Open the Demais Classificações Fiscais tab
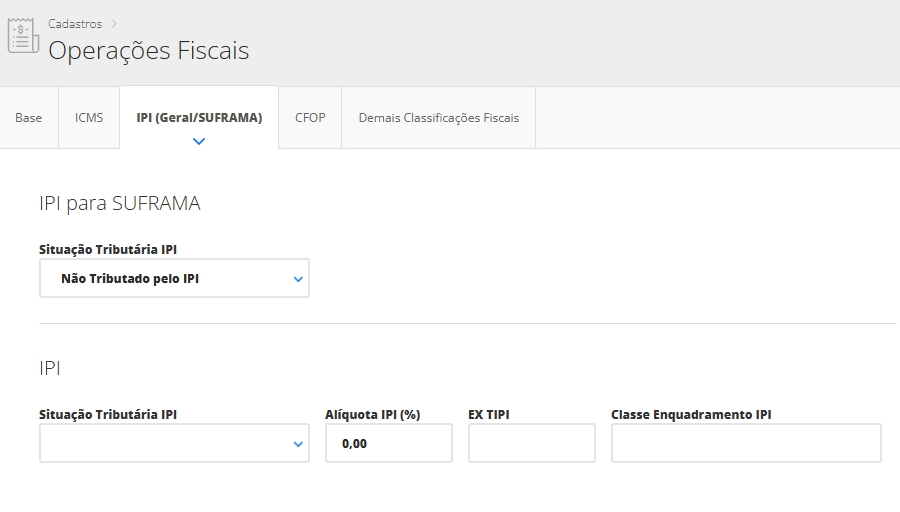The image size is (900, 512). coord(438,118)
